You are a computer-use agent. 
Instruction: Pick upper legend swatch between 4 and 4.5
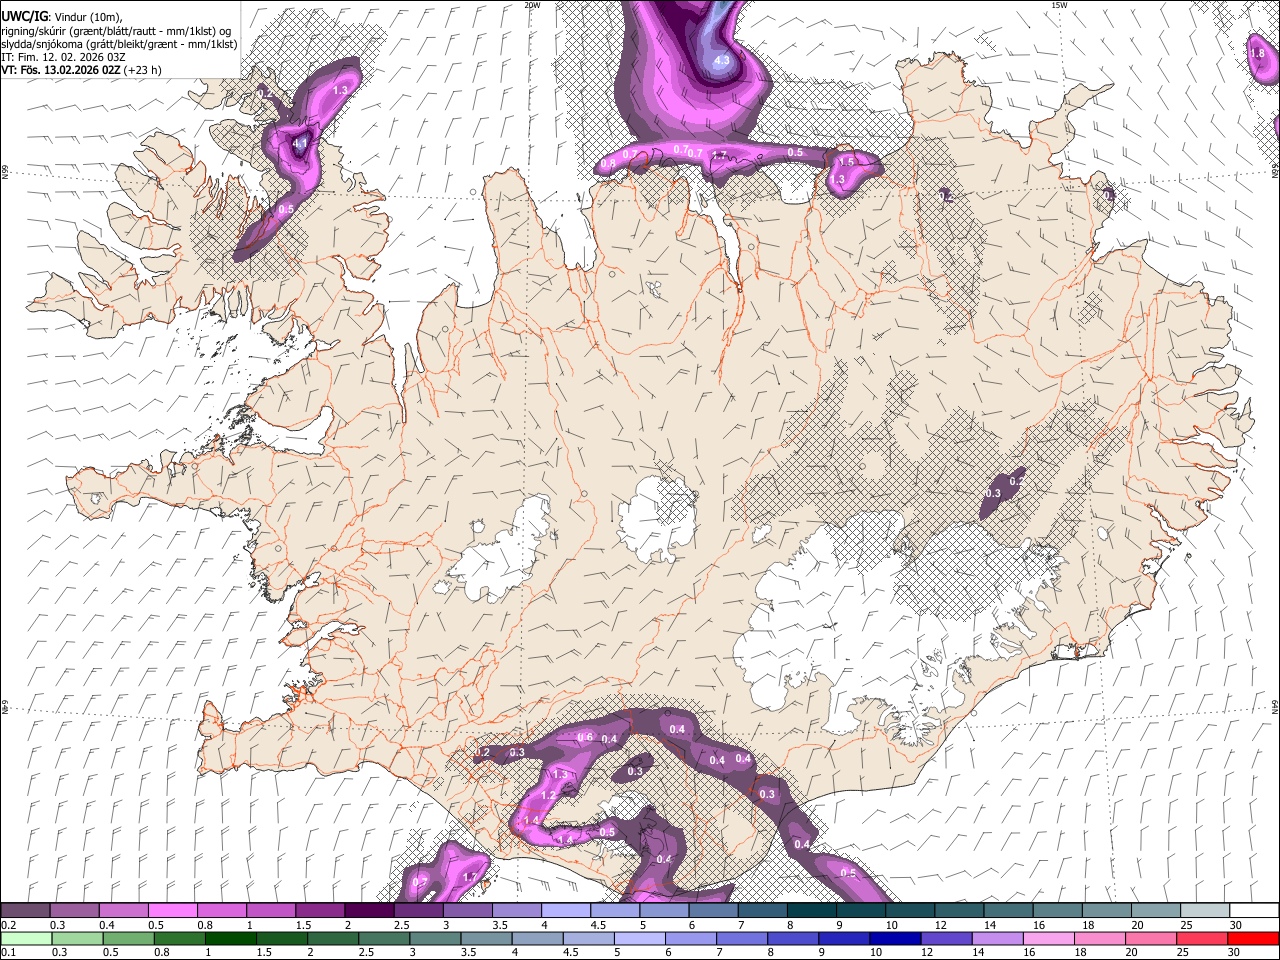click(566, 910)
